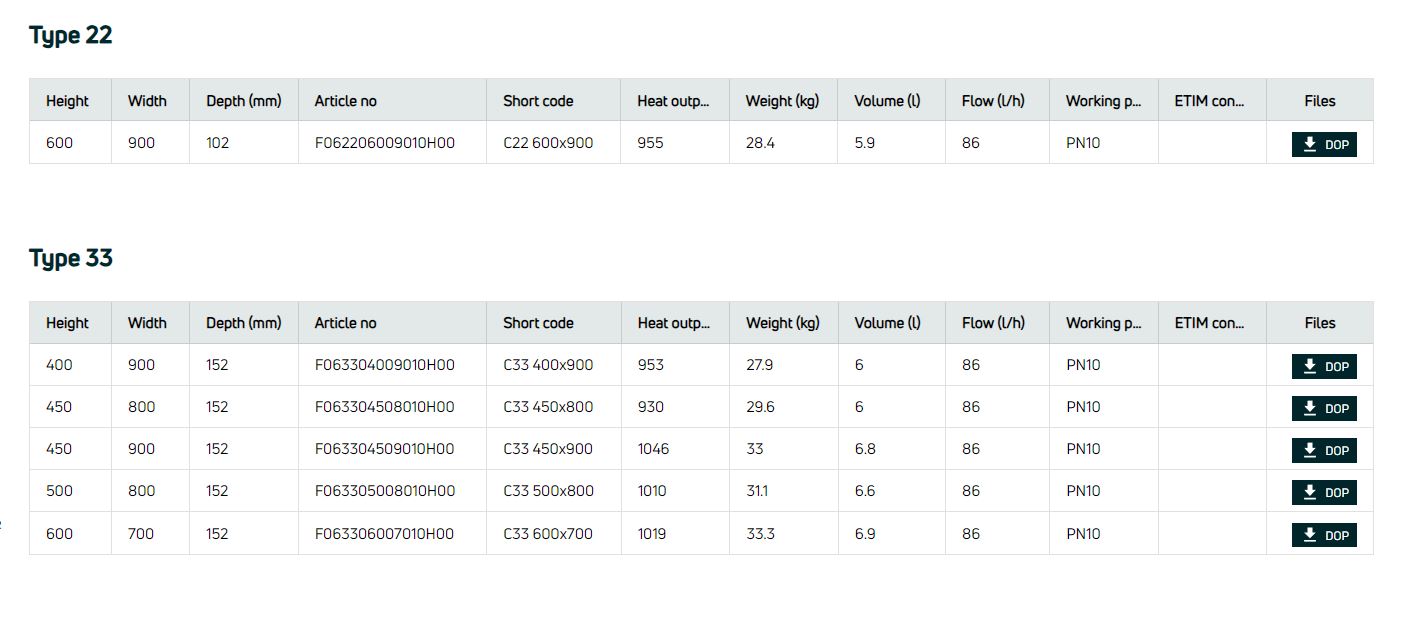
Task: Sort Type 22 table by Height header
Action: click(67, 101)
